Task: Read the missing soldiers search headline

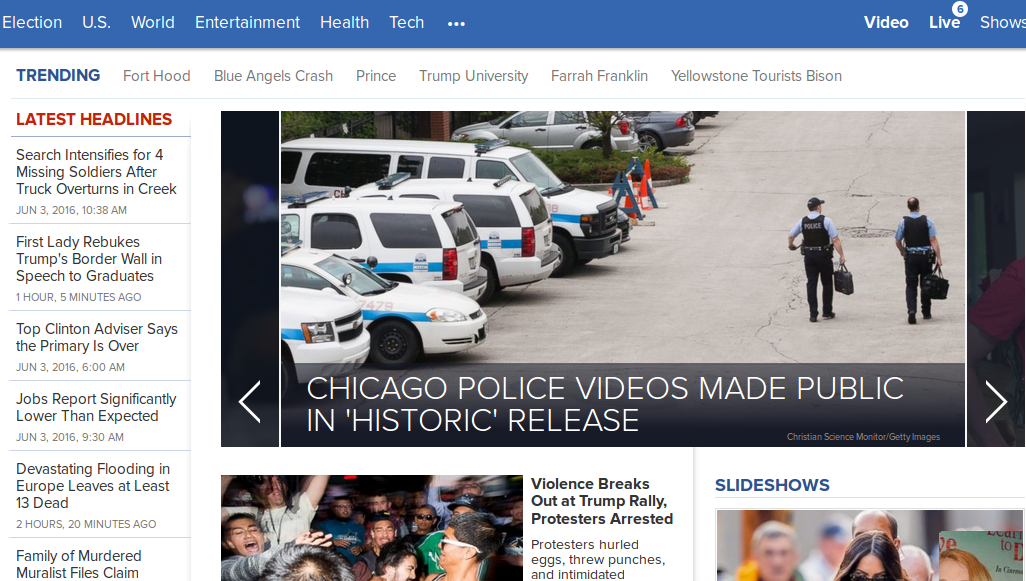Action: [96, 172]
